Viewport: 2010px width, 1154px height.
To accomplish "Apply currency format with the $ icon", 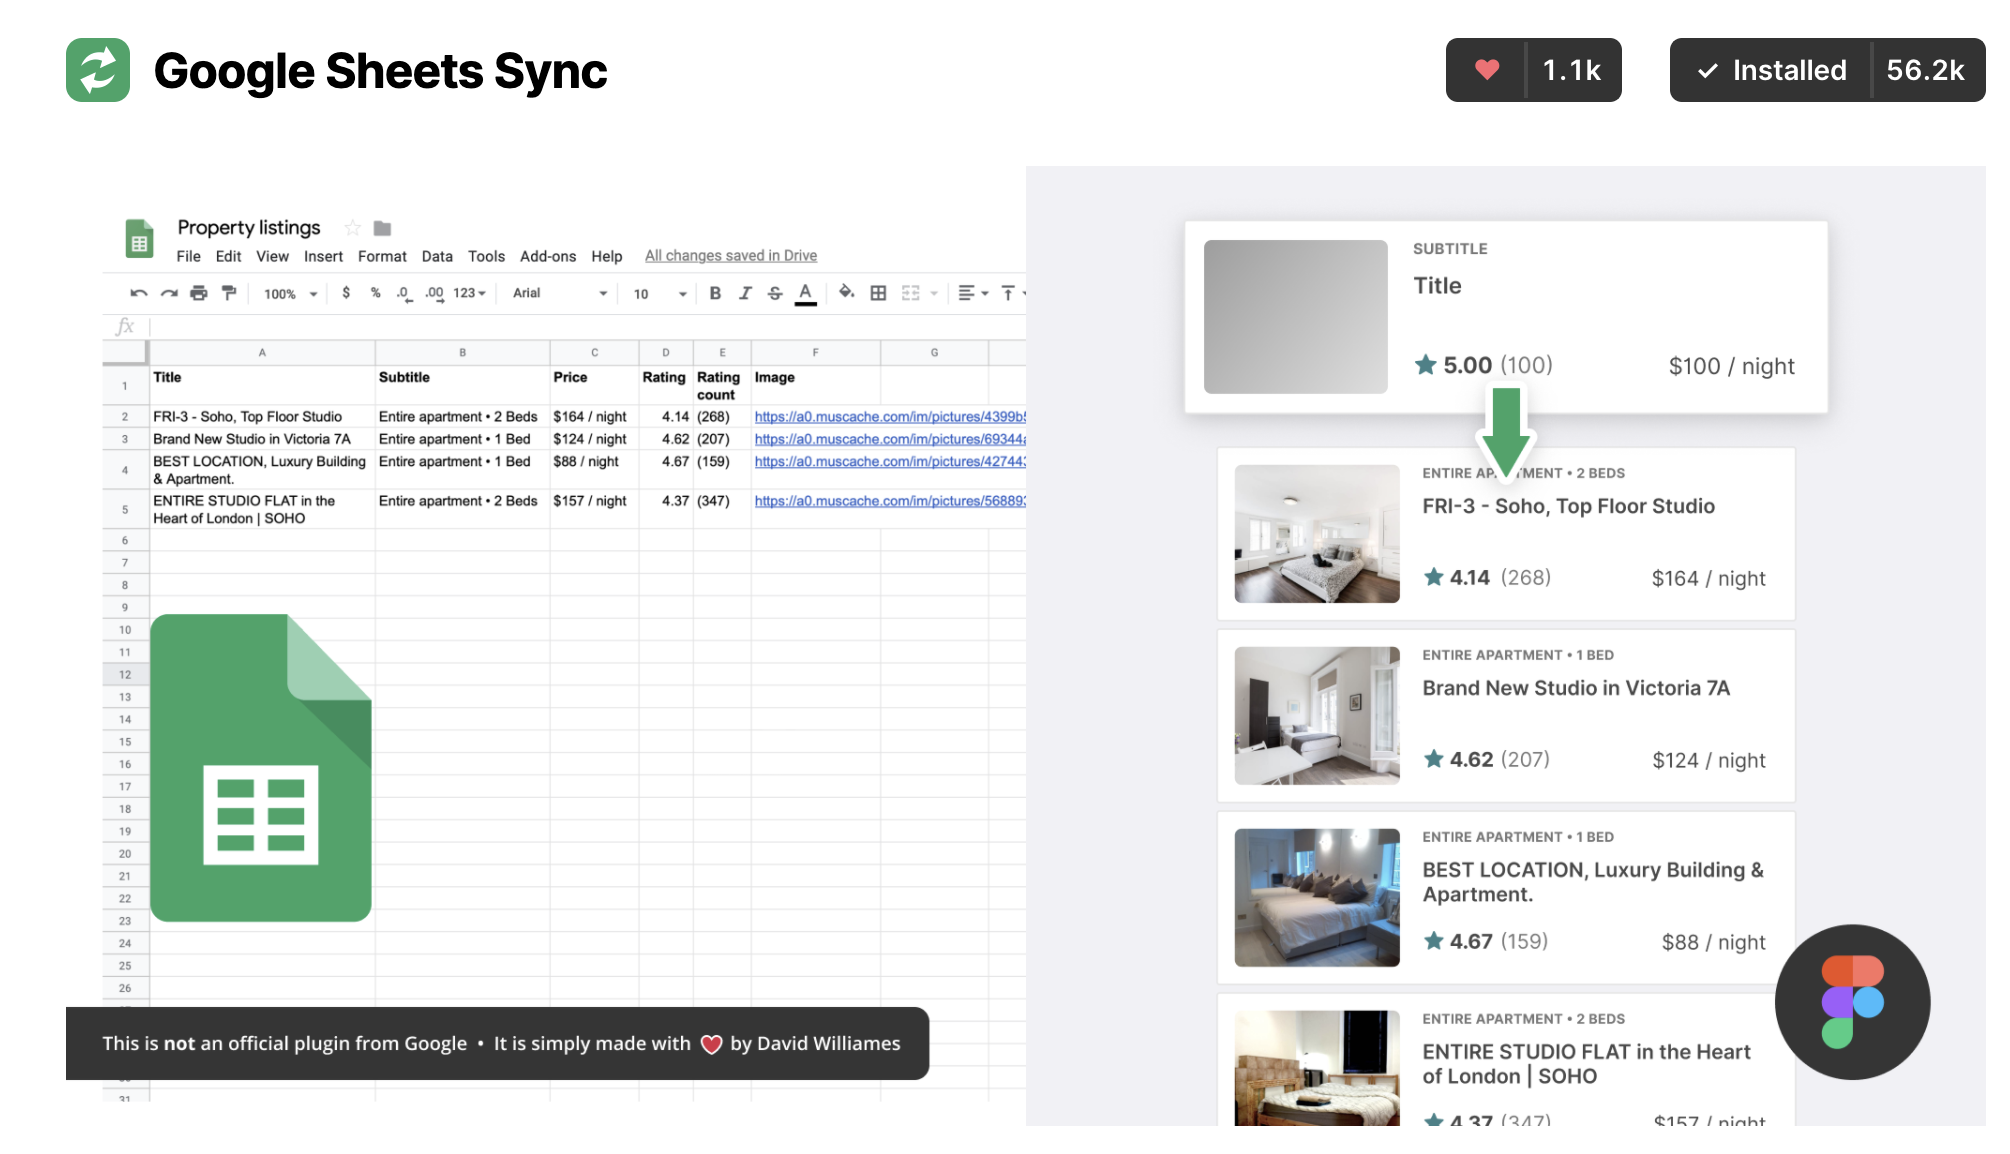I will coord(346,293).
